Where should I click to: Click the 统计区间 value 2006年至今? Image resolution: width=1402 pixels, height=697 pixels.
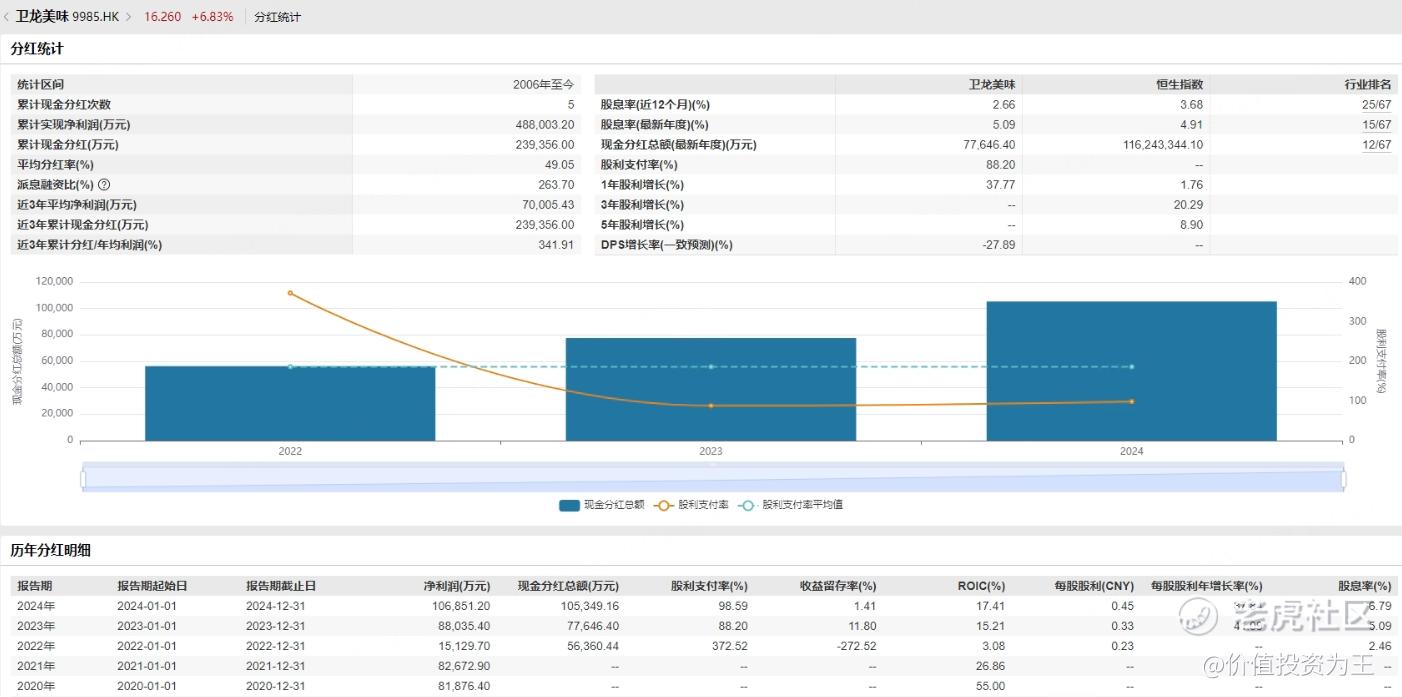pyautogui.click(x=544, y=85)
